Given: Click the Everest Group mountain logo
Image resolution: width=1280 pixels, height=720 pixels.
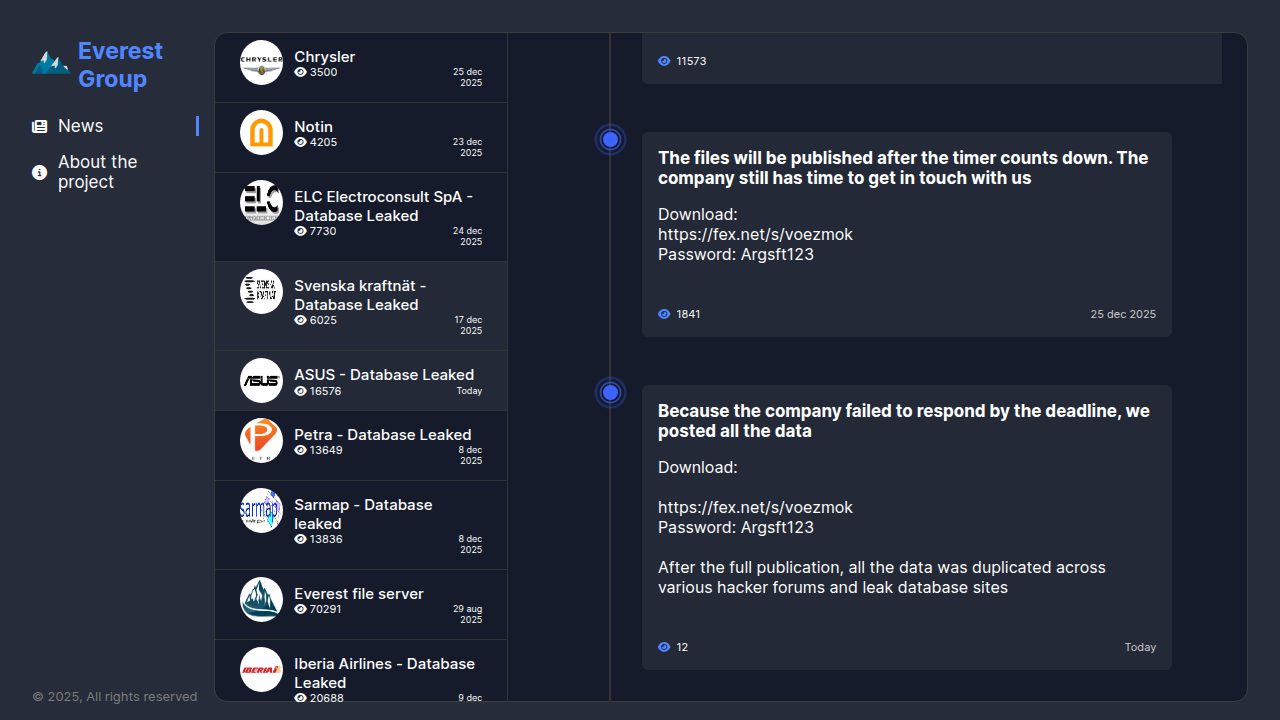Looking at the screenshot, I should coord(50,63).
